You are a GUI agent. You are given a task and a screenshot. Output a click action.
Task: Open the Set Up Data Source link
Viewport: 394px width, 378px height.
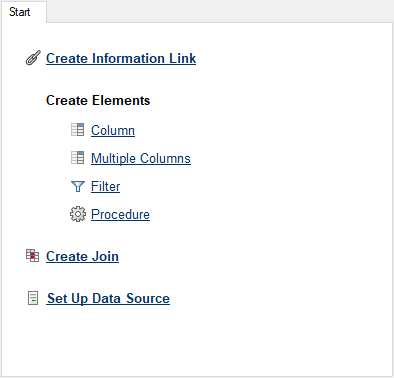pyautogui.click(x=108, y=298)
